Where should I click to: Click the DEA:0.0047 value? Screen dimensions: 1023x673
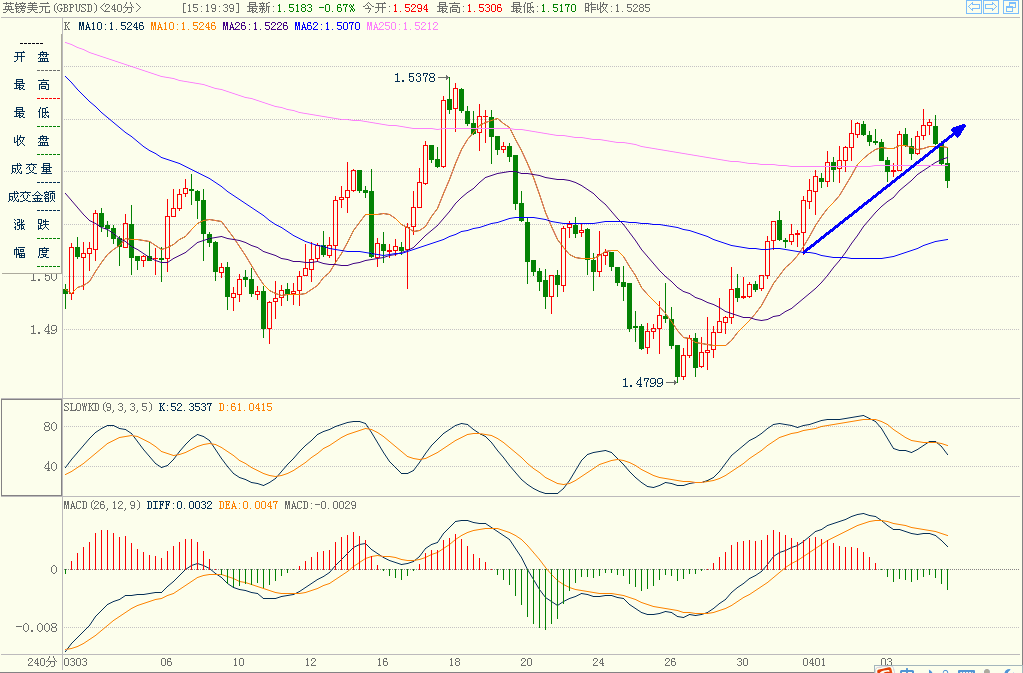[x=248, y=505]
